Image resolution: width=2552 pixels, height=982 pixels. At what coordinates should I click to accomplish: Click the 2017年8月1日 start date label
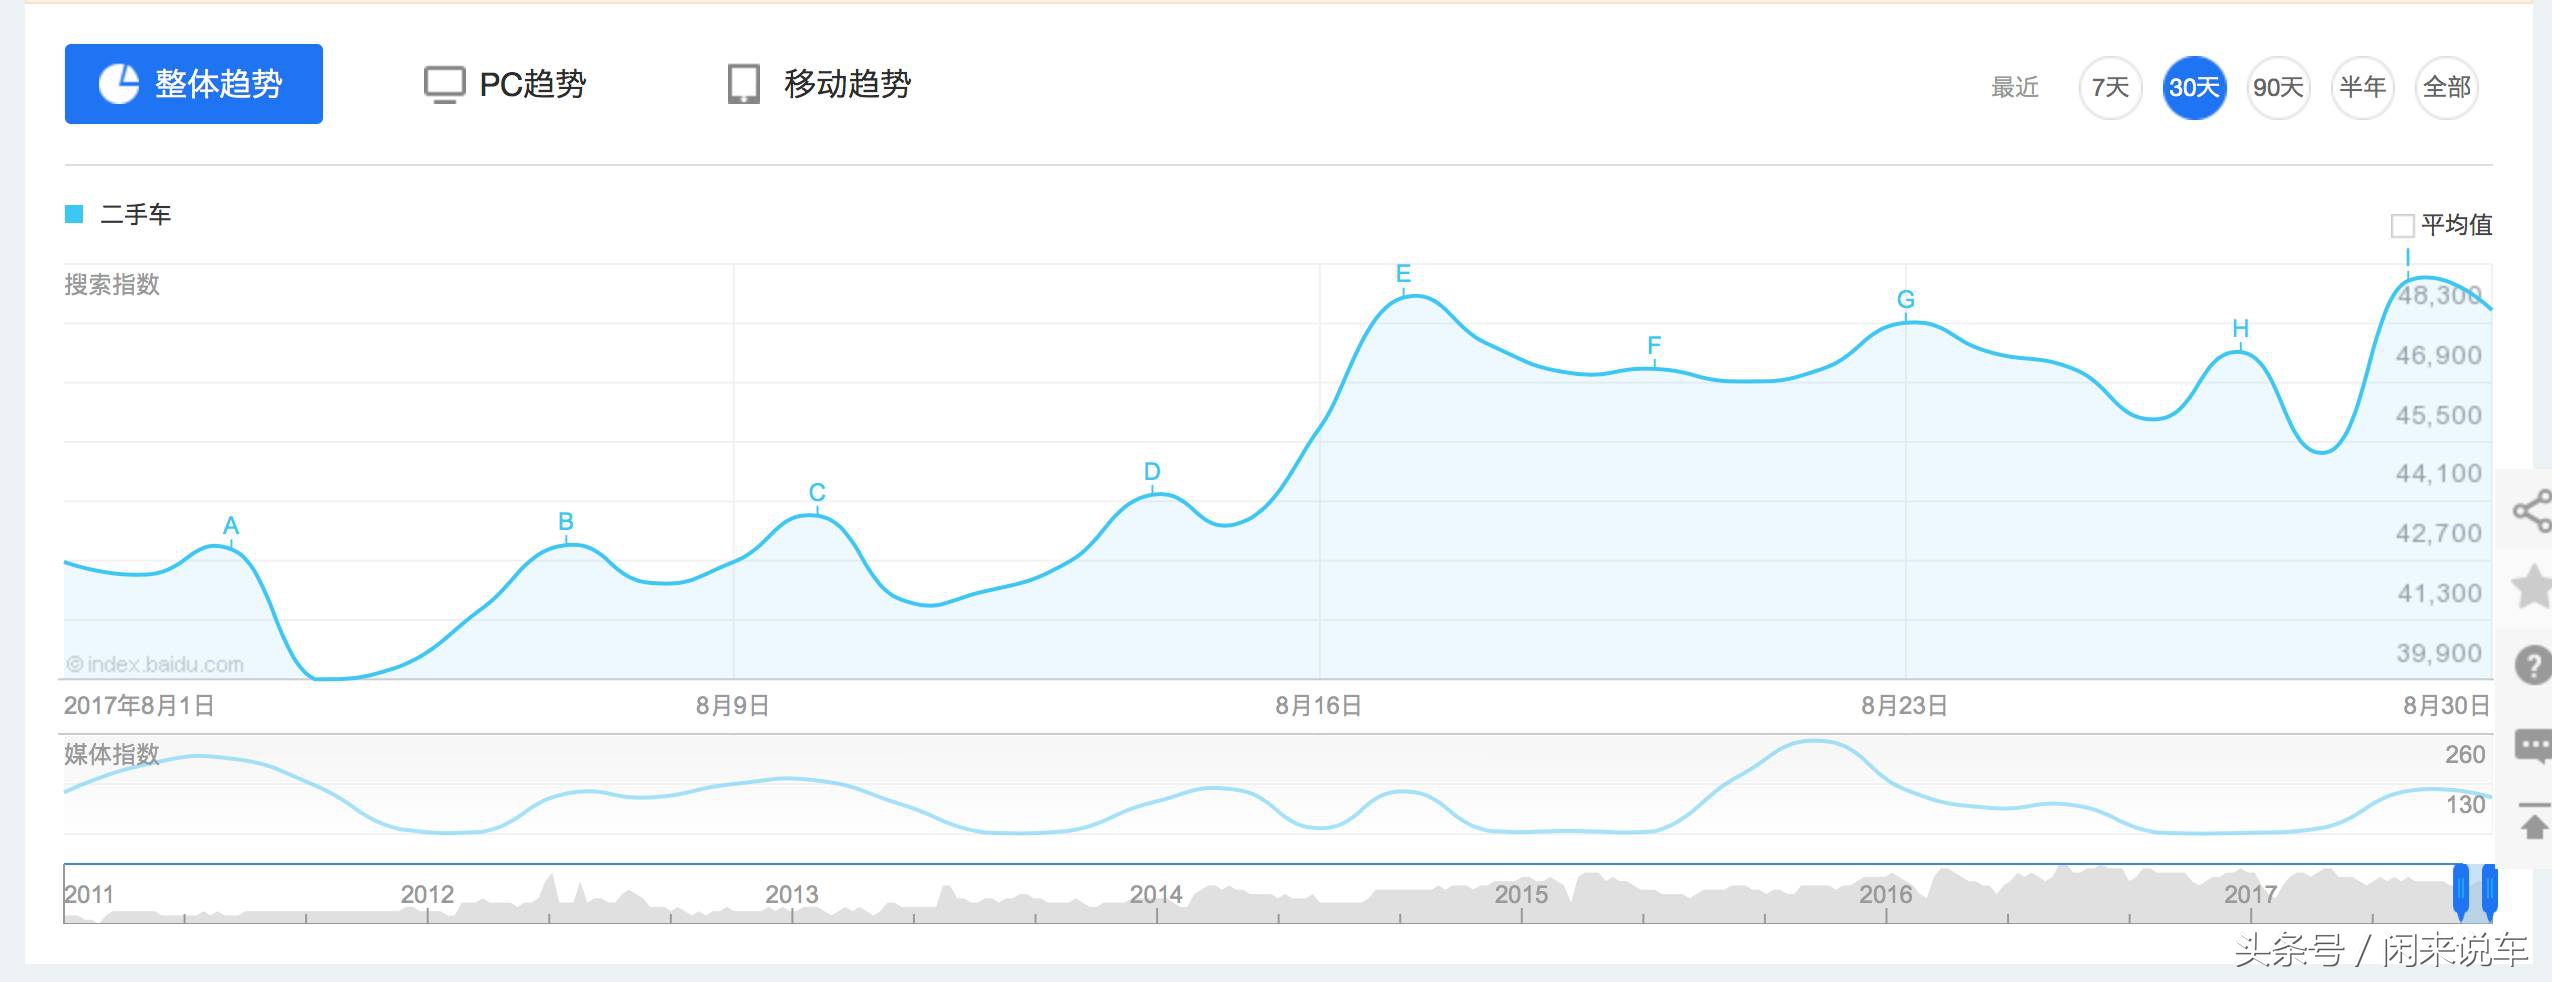(139, 706)
